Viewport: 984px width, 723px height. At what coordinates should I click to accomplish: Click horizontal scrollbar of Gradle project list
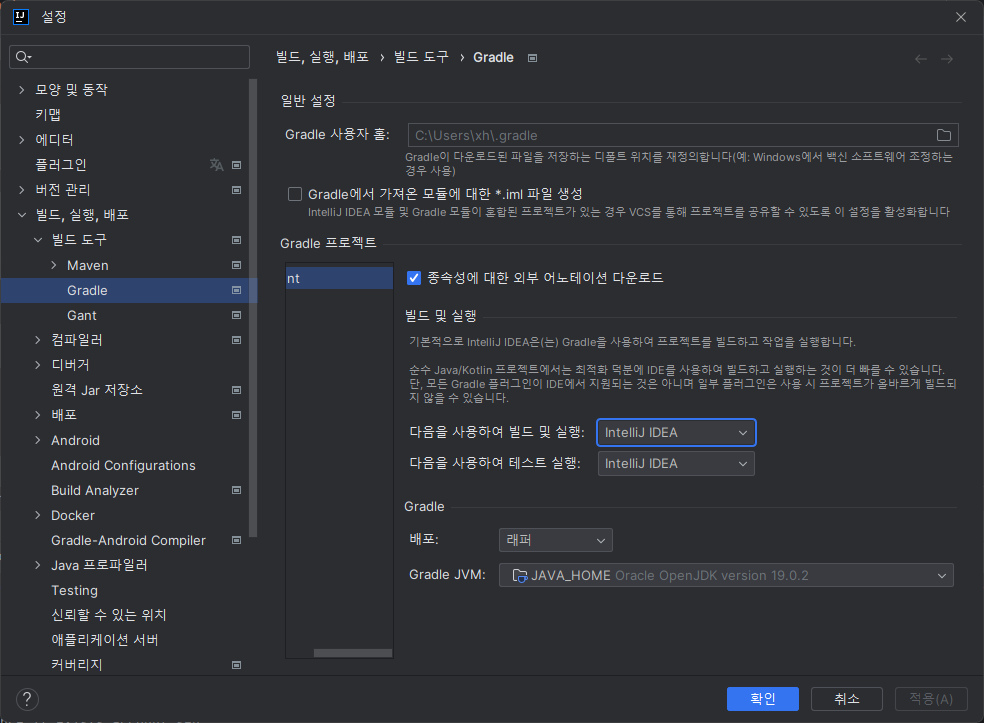click(353, 653)
